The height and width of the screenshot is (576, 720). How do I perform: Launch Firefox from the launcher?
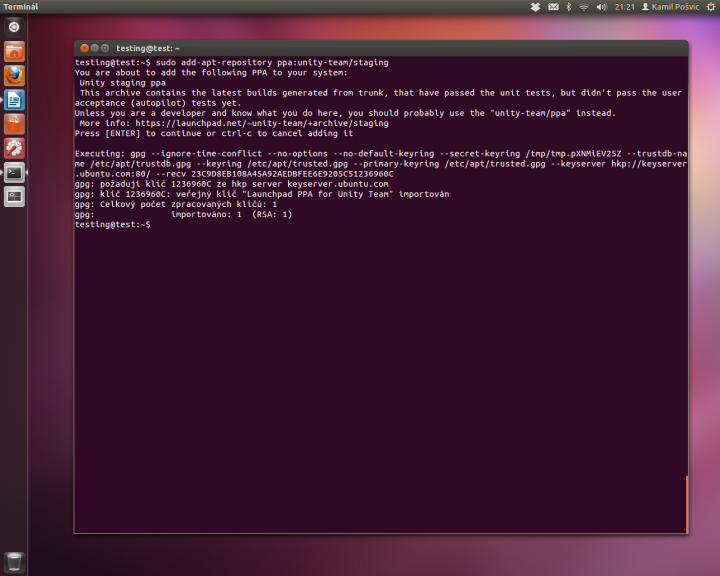point(14,76)
